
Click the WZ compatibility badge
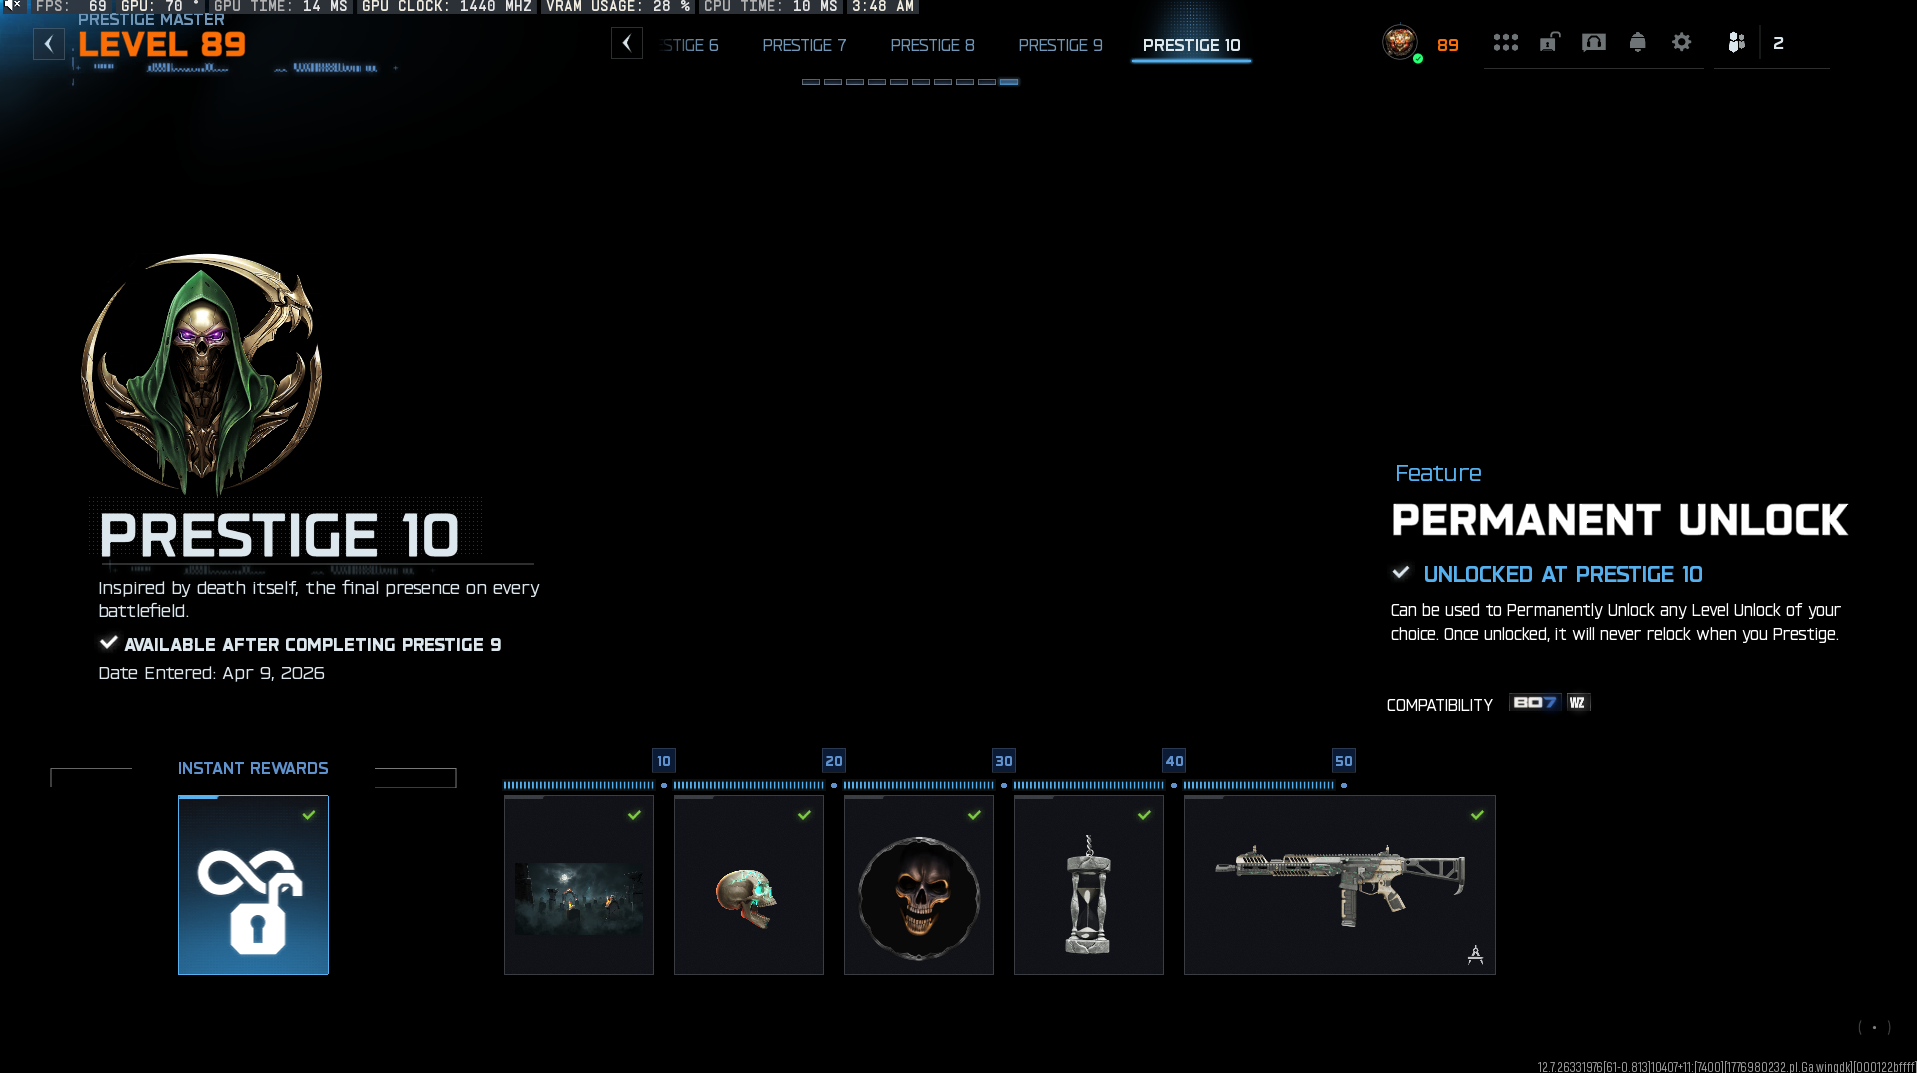pyautogui.click(x=1578, y=703)
